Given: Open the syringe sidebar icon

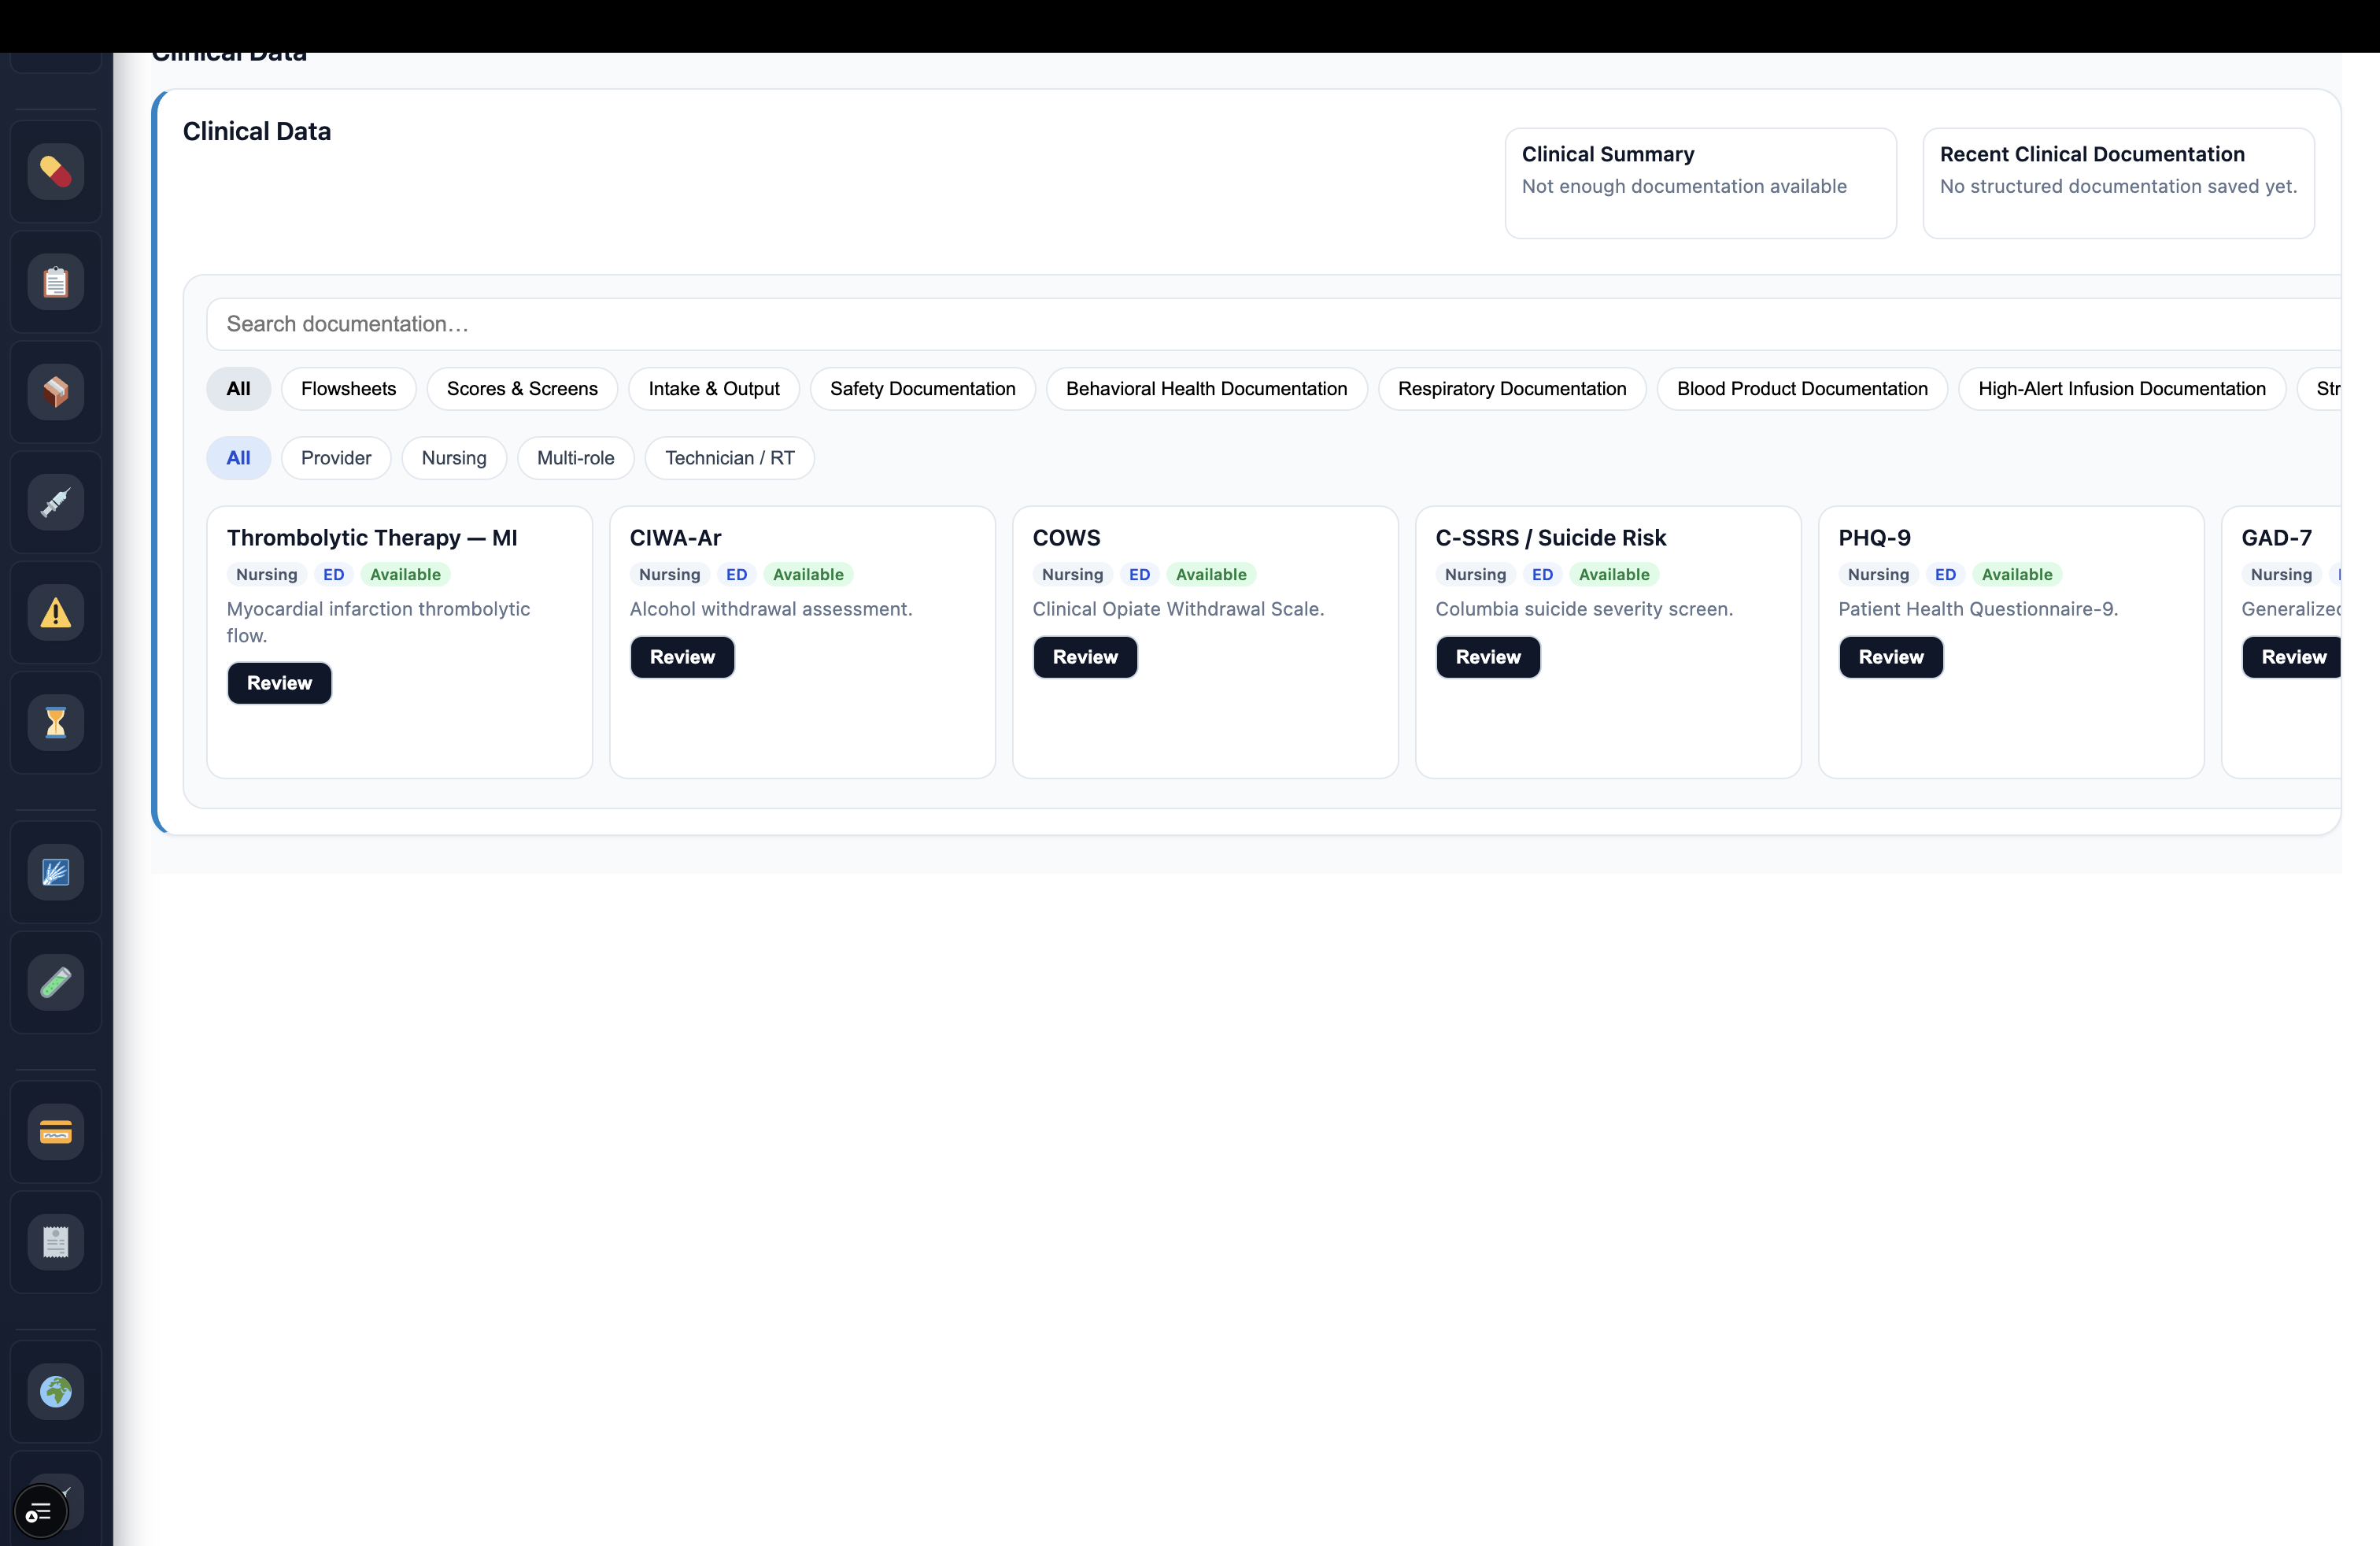Looking at the screenshot, I should click(56, 502).
